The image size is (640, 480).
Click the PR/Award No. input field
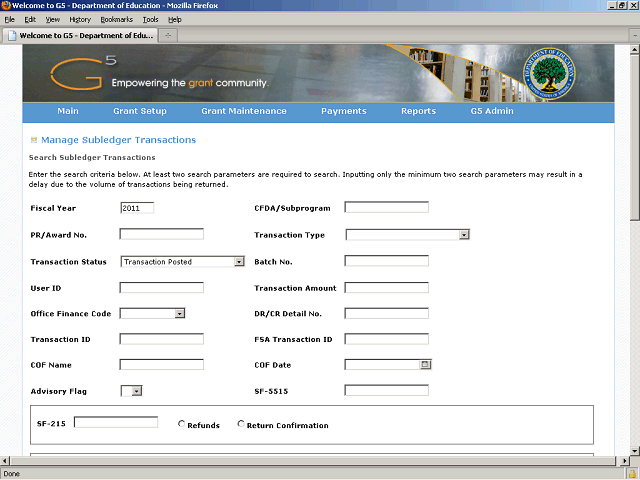coord(162,234)
